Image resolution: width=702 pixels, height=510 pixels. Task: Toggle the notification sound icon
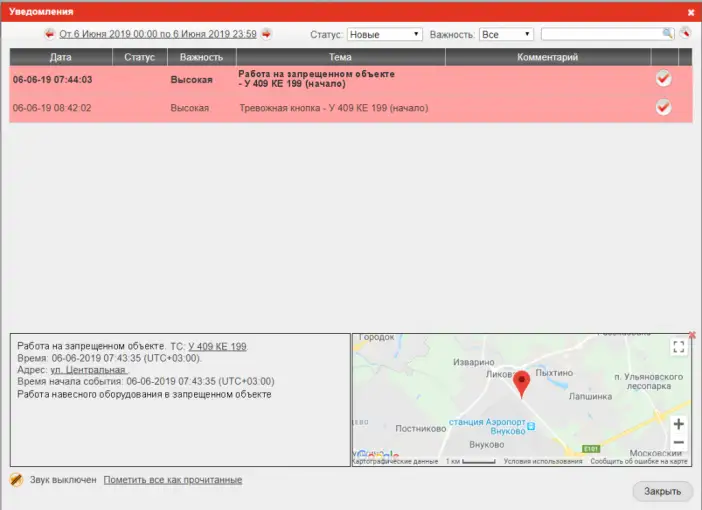pyautogui.click(x=16, y=480)
